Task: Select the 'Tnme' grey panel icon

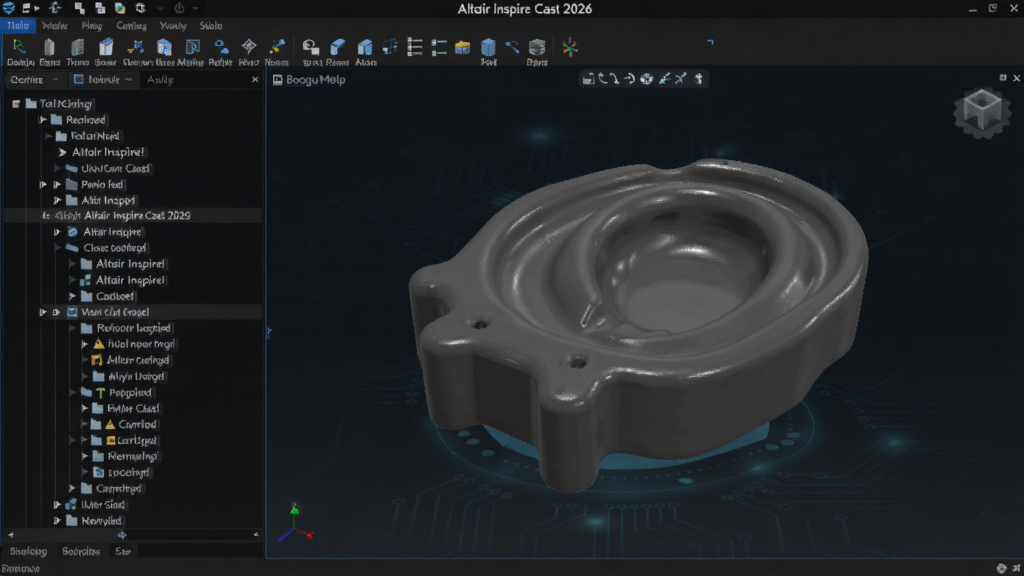Action: click(x=77, y=47)
